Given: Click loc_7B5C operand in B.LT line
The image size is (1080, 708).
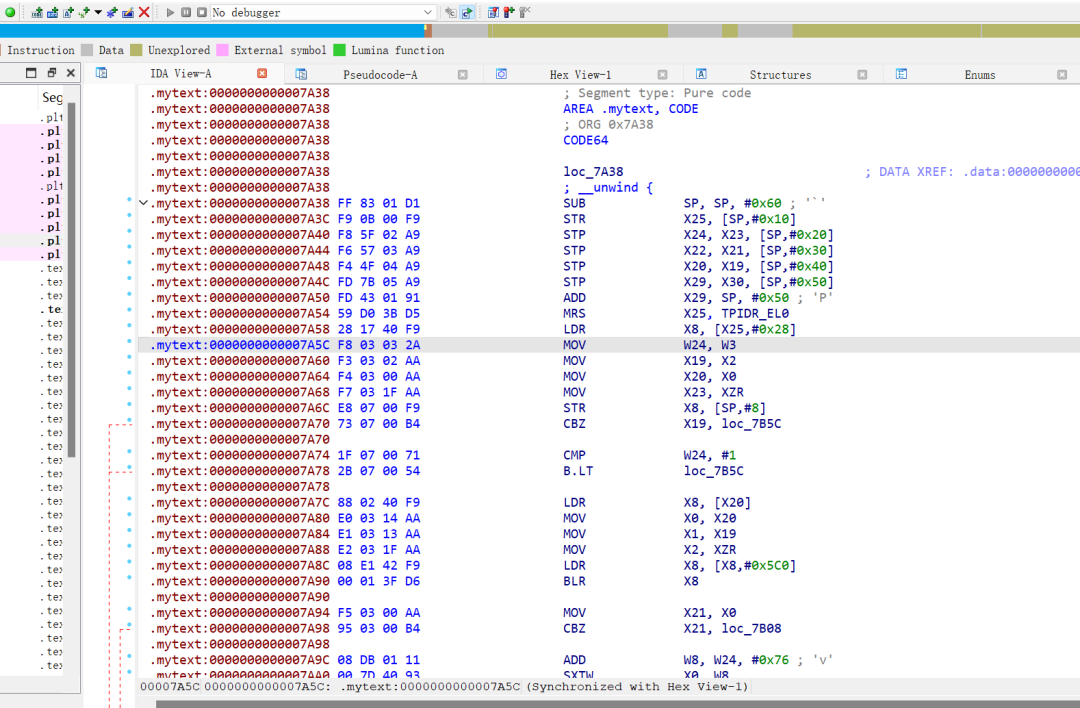Looking at the screenshot, I should click(x=714, y=471).
